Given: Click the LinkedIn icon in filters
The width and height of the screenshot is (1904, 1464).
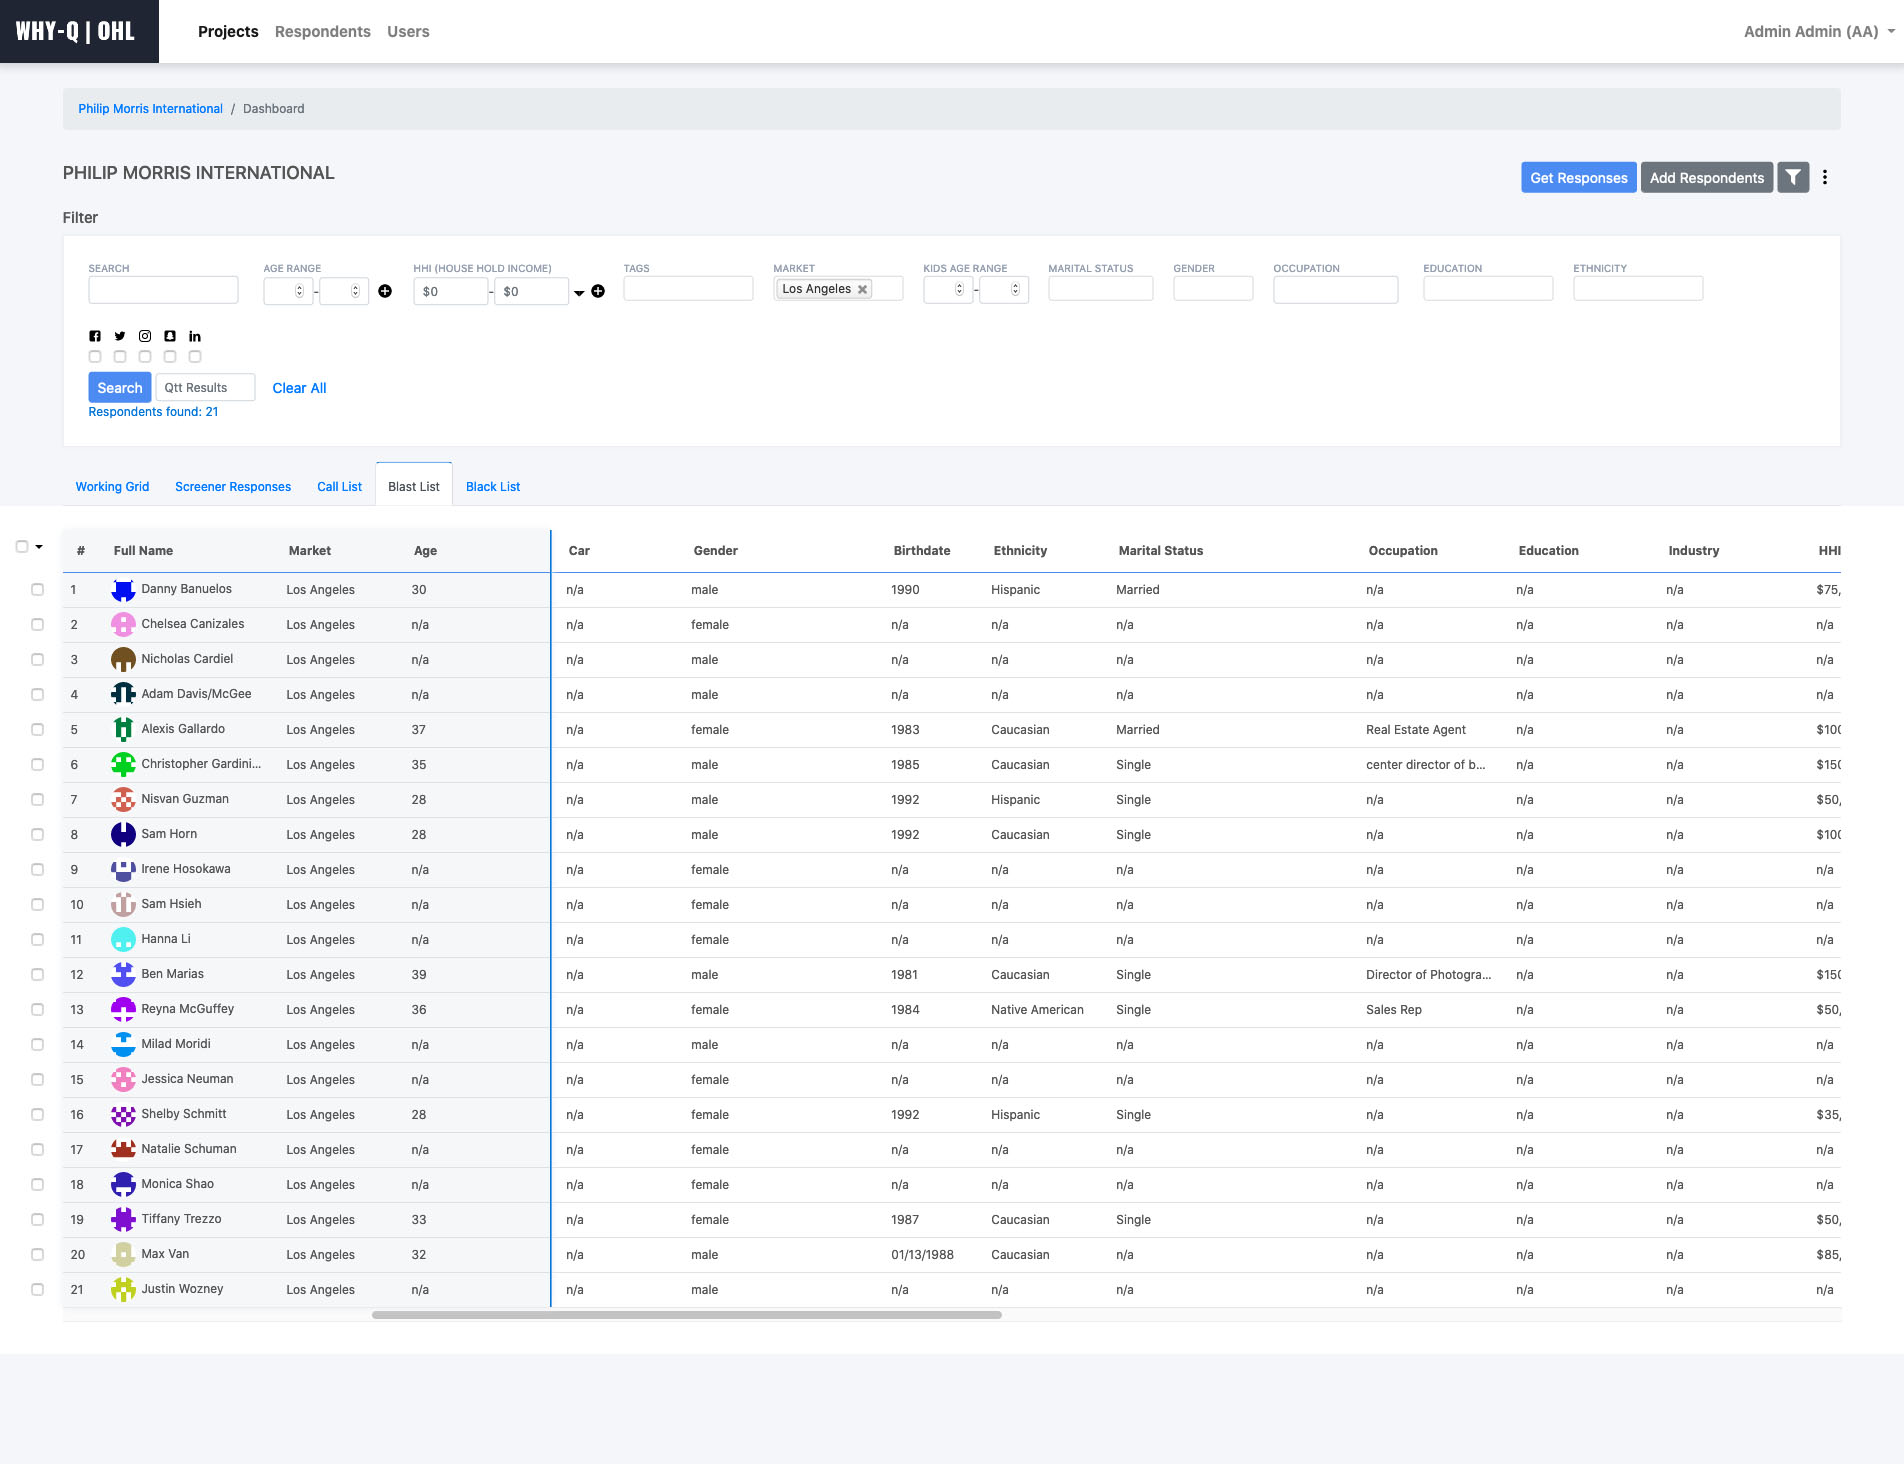Looking at the screenshot, I should click(x=195, y=336).
